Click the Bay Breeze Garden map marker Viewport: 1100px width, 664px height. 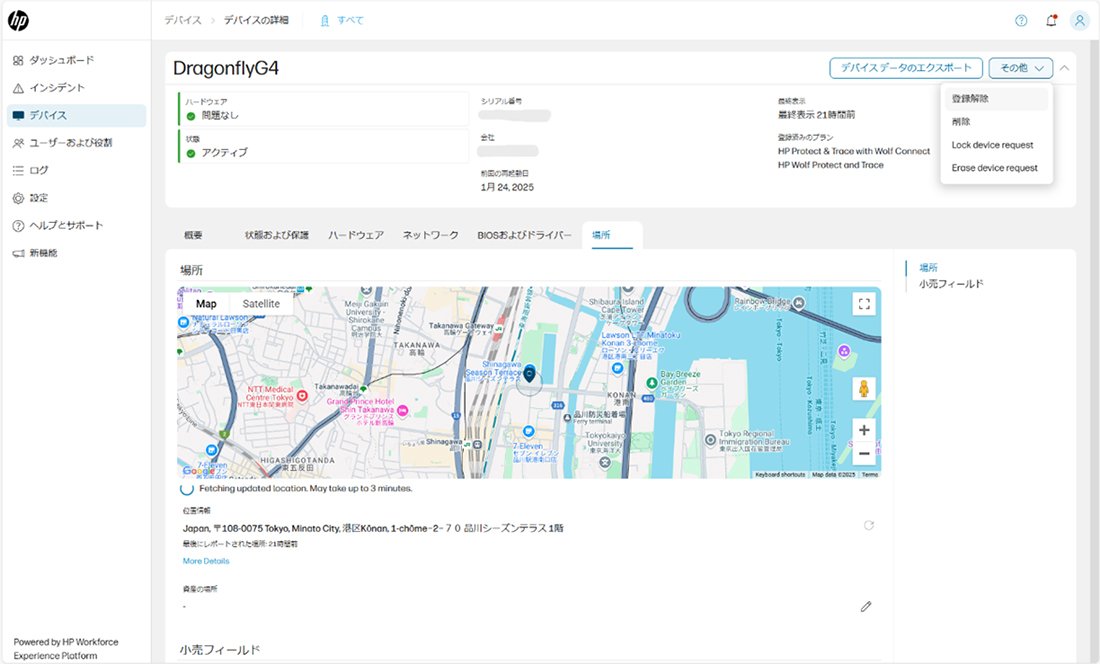(x=652, y=382)
